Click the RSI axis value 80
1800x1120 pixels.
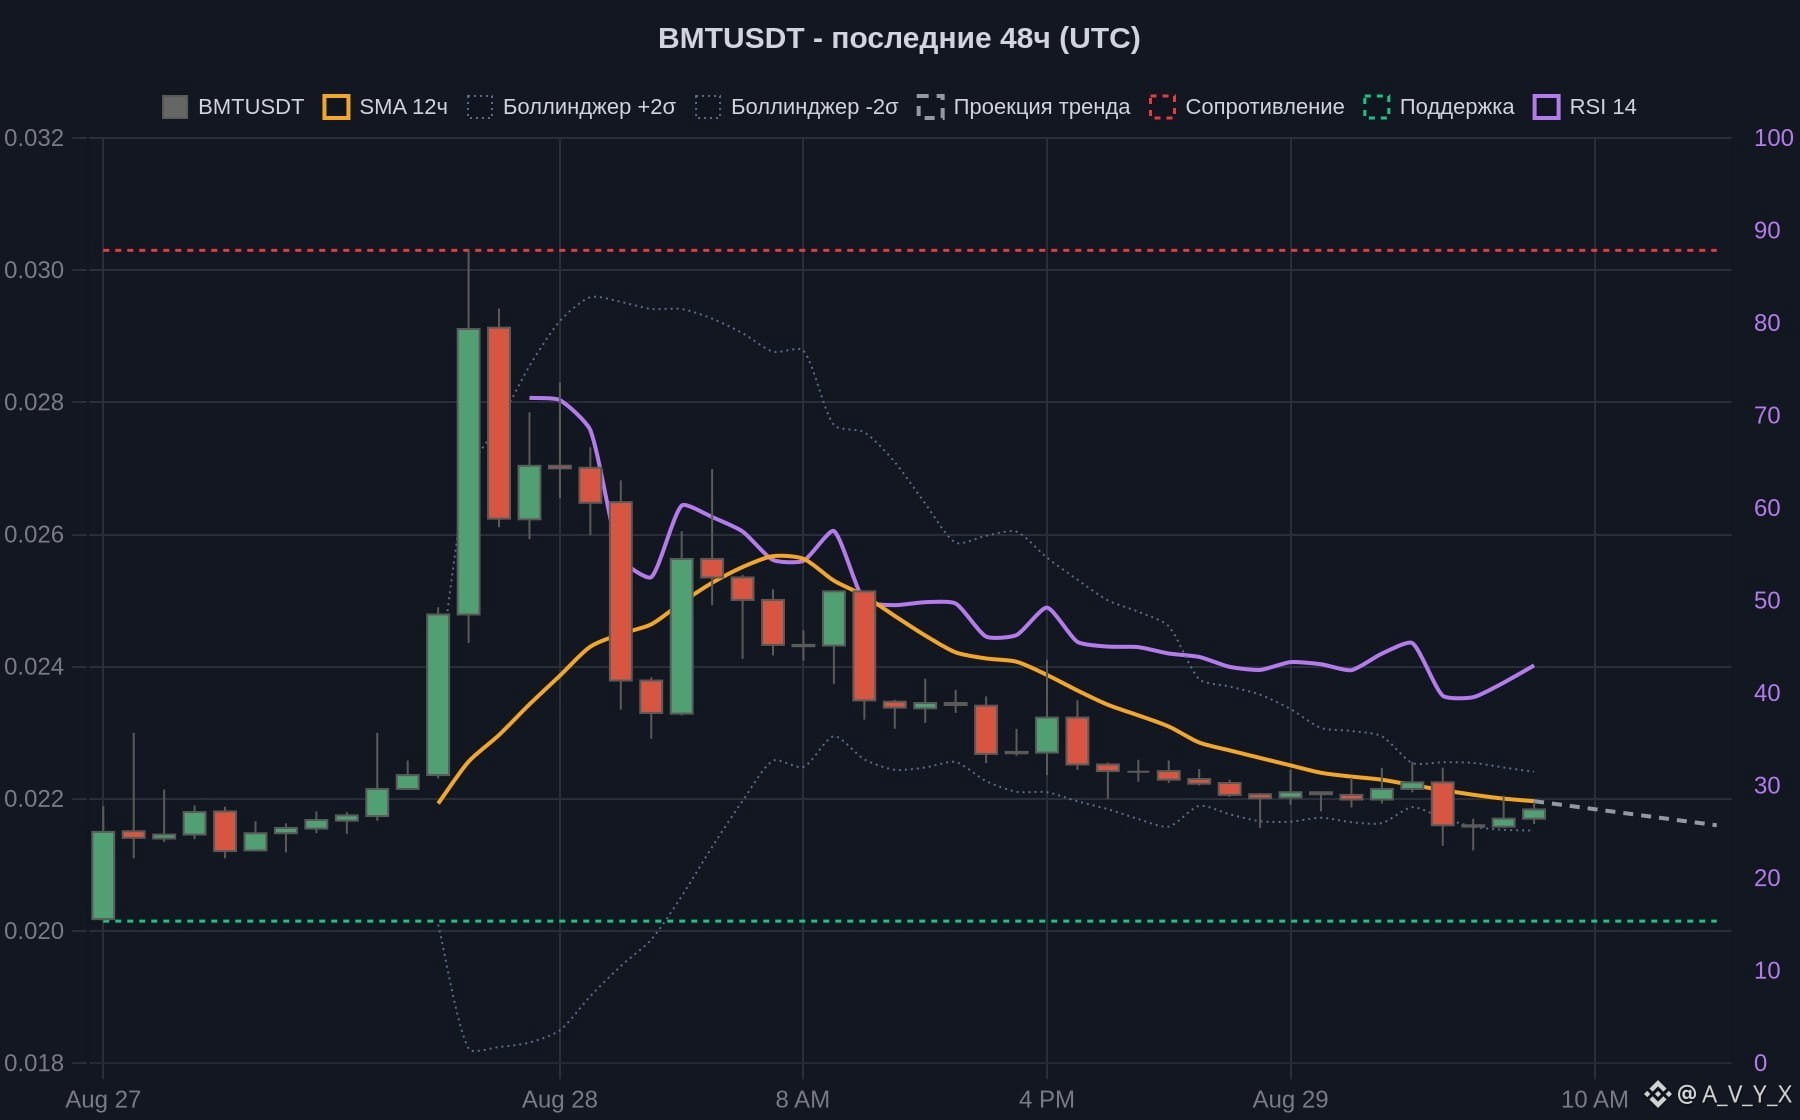point(1767,323)
